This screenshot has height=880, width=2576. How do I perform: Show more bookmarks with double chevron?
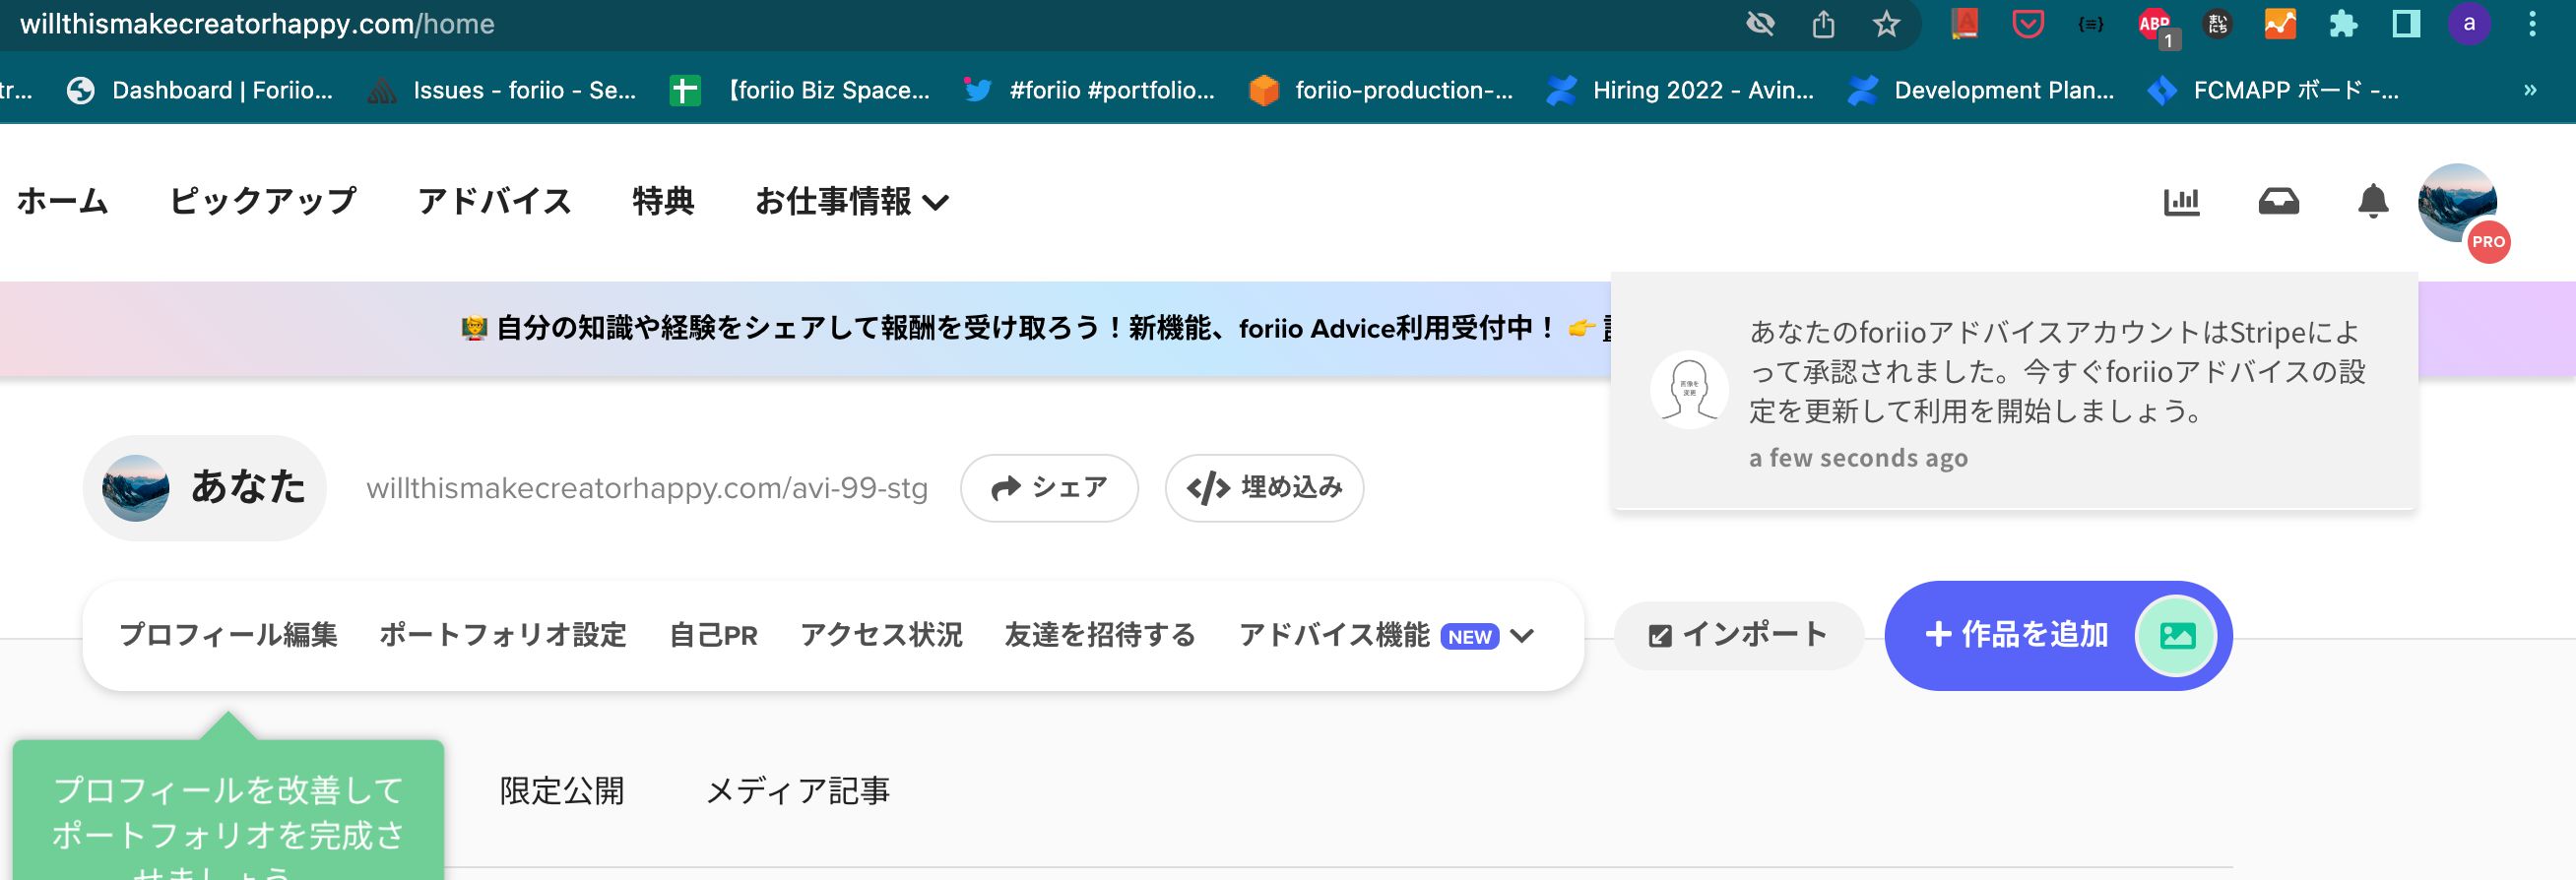point(2530,90)
